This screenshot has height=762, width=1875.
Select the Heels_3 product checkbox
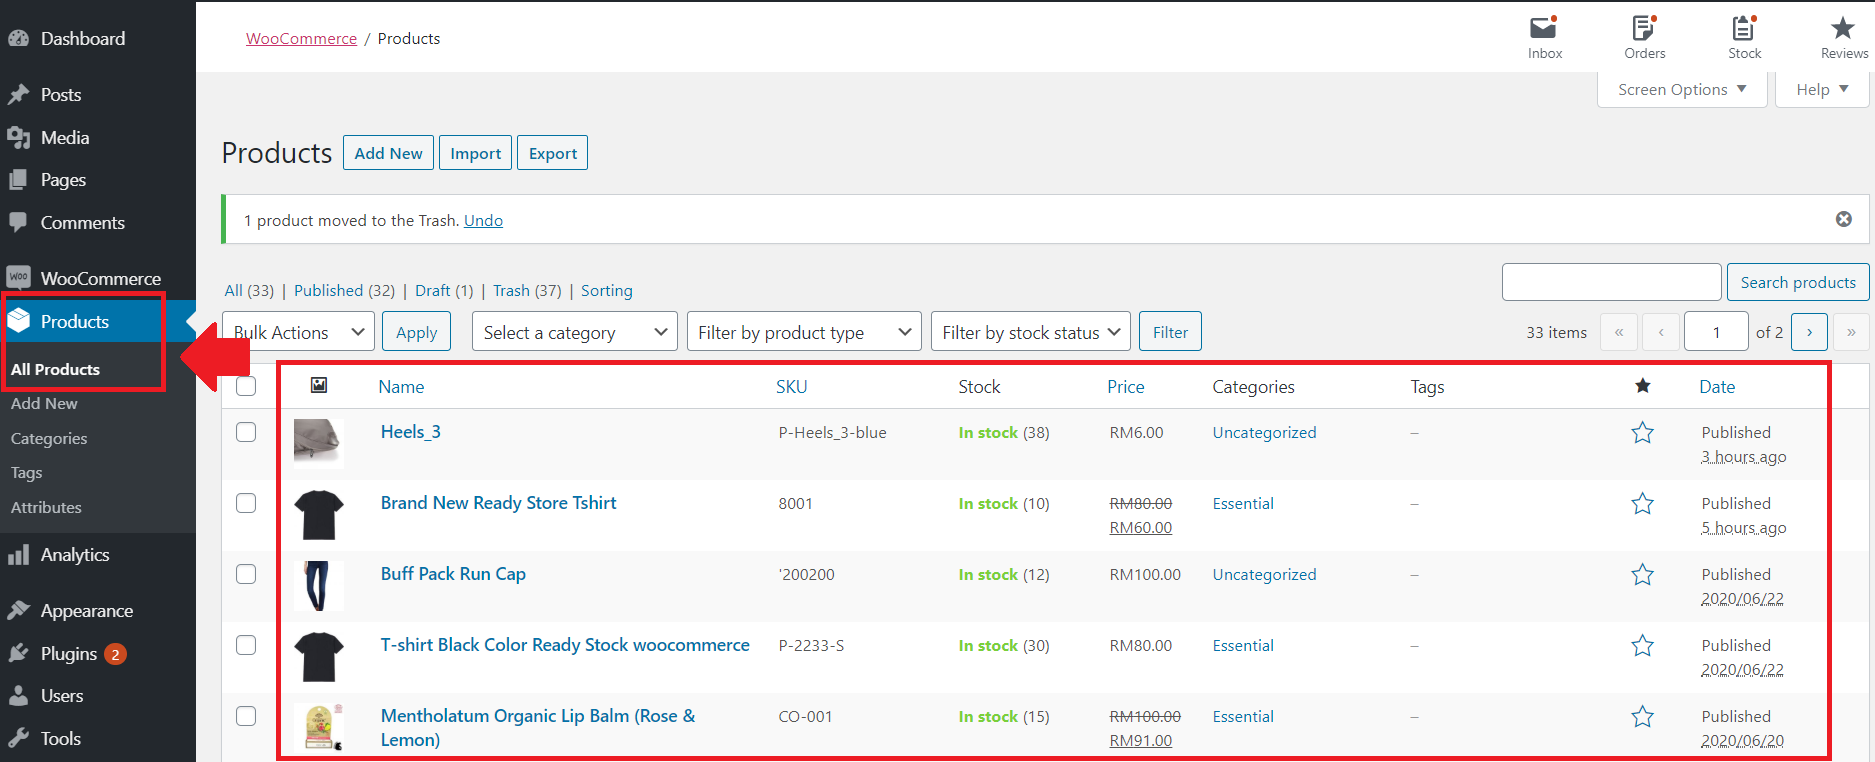(246, 432)
